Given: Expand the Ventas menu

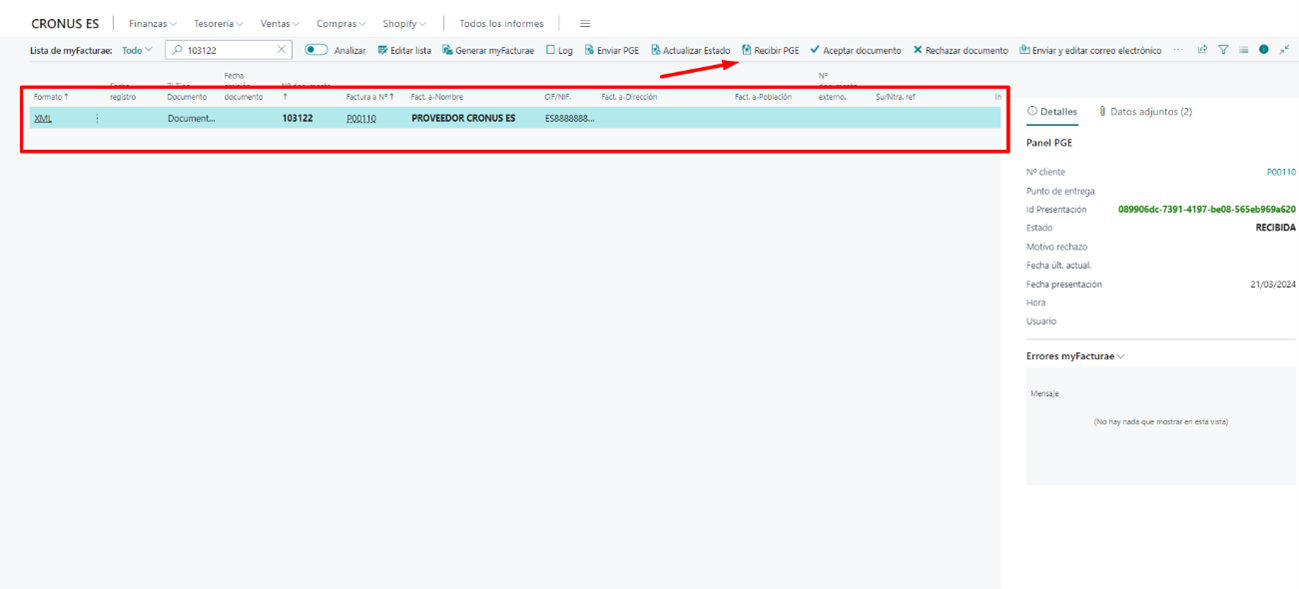Looking at the screenshot, I should point(280,24).
